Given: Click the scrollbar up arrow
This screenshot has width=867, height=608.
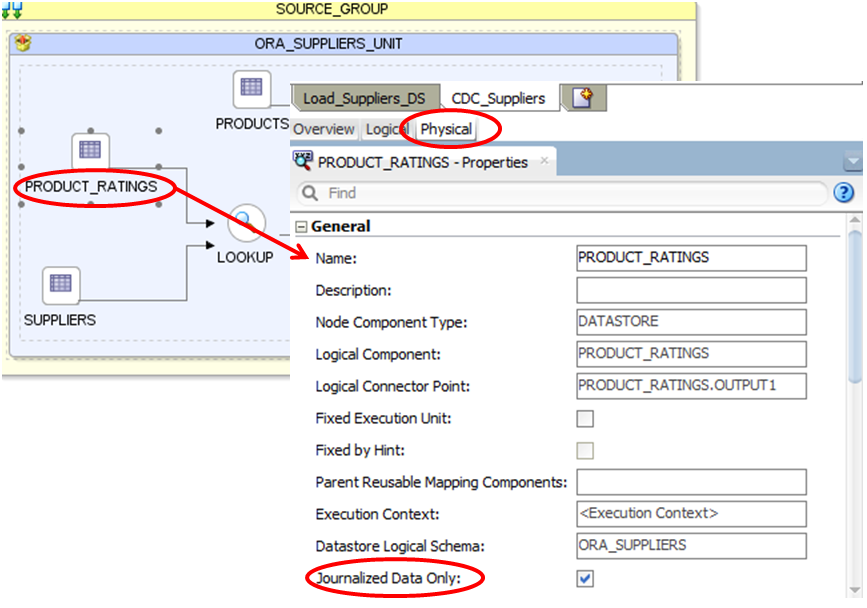Looking at the screenshot, I should 855,220.
